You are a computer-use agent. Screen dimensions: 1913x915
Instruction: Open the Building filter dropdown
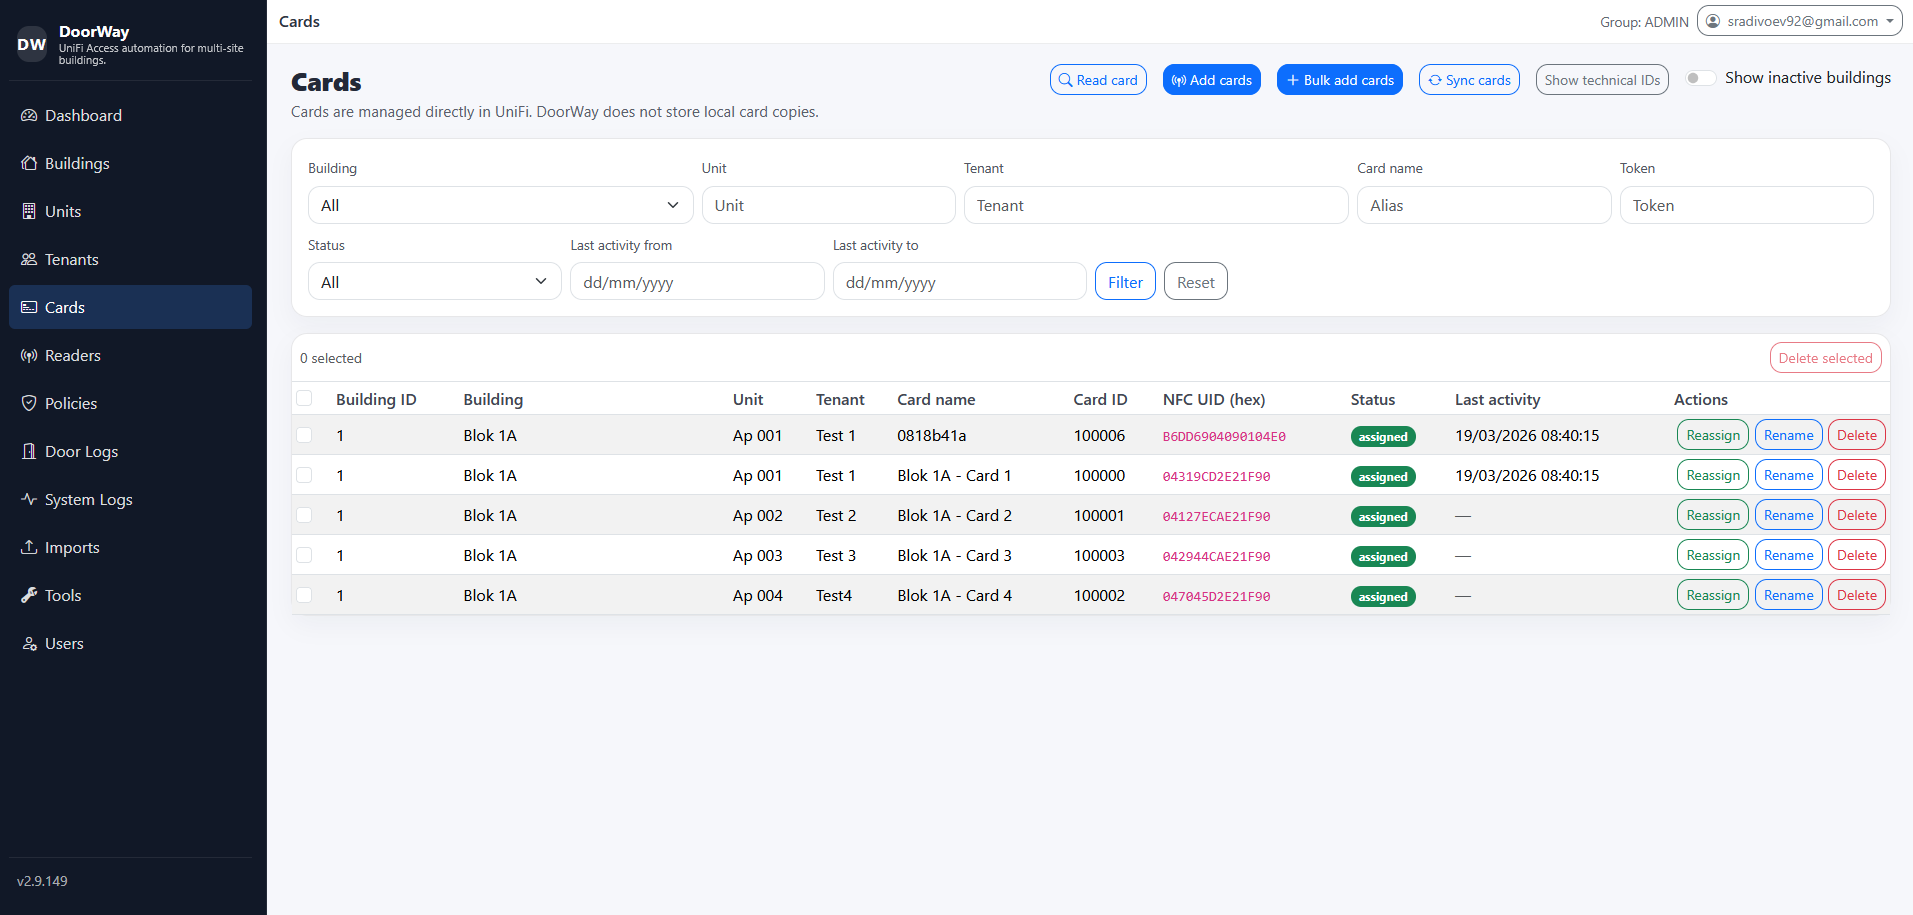pyautogui.click(x=500, y=205)
